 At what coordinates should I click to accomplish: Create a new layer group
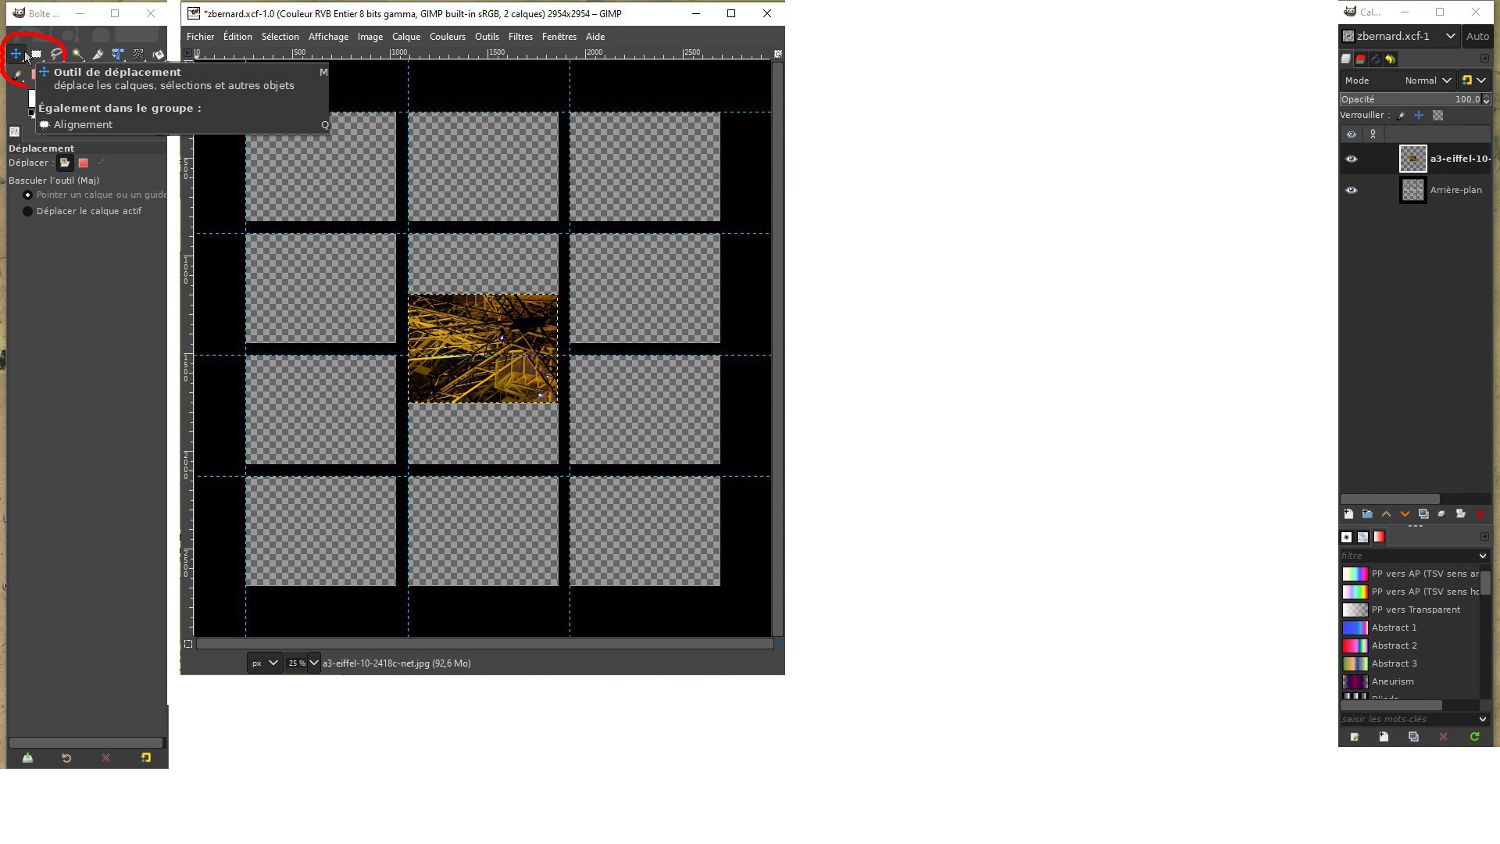1367,514
